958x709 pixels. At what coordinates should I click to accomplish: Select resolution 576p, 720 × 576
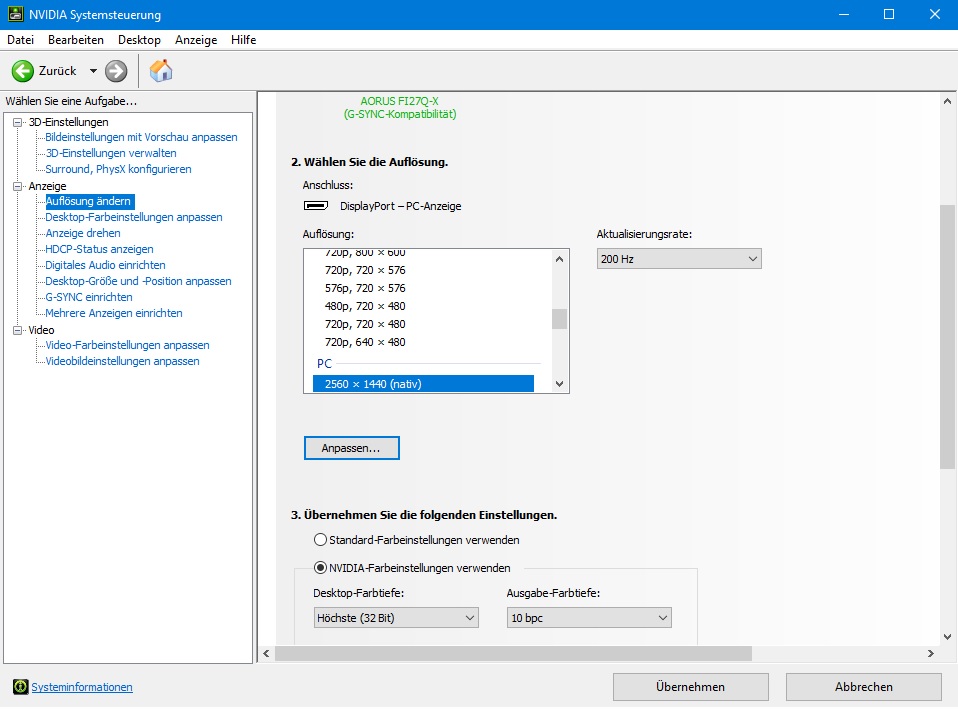coord(365,288)
